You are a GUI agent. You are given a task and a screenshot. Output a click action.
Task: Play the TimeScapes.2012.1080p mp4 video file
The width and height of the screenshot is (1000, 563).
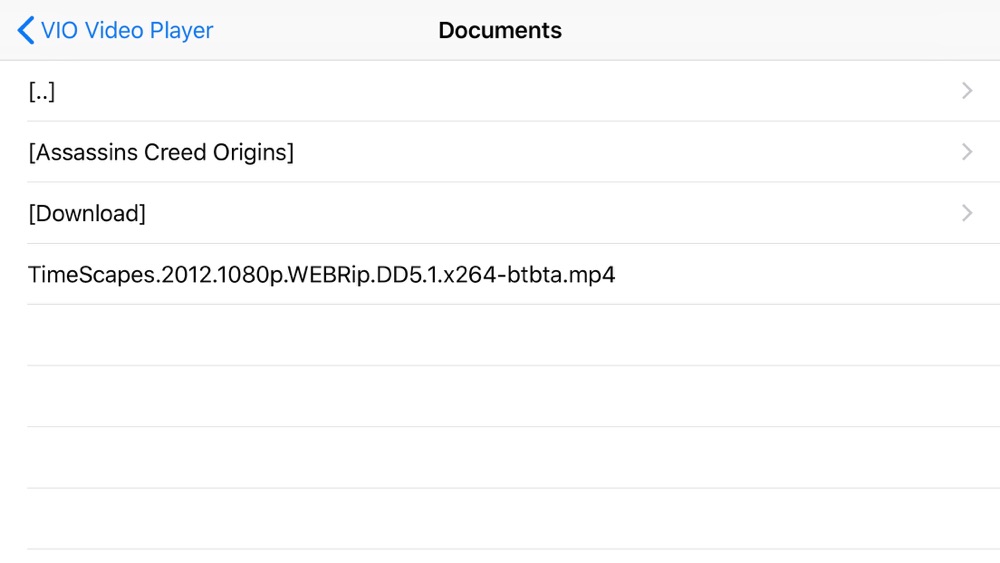(x=321, y=274)
